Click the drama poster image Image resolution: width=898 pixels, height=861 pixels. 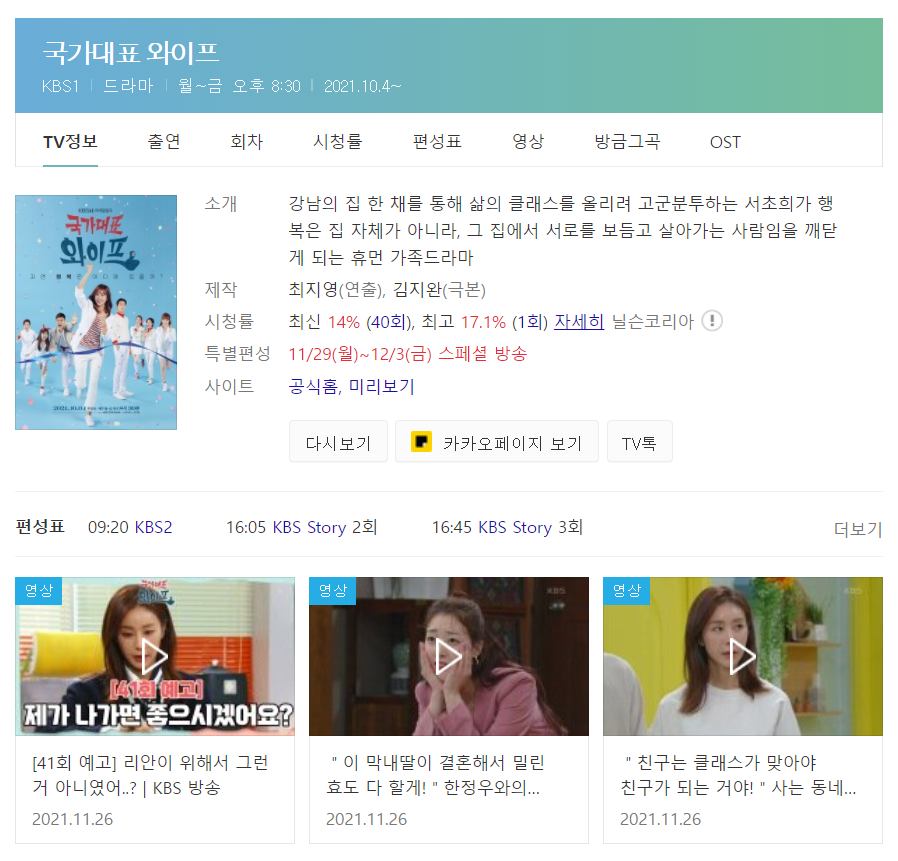click(96, 312)
